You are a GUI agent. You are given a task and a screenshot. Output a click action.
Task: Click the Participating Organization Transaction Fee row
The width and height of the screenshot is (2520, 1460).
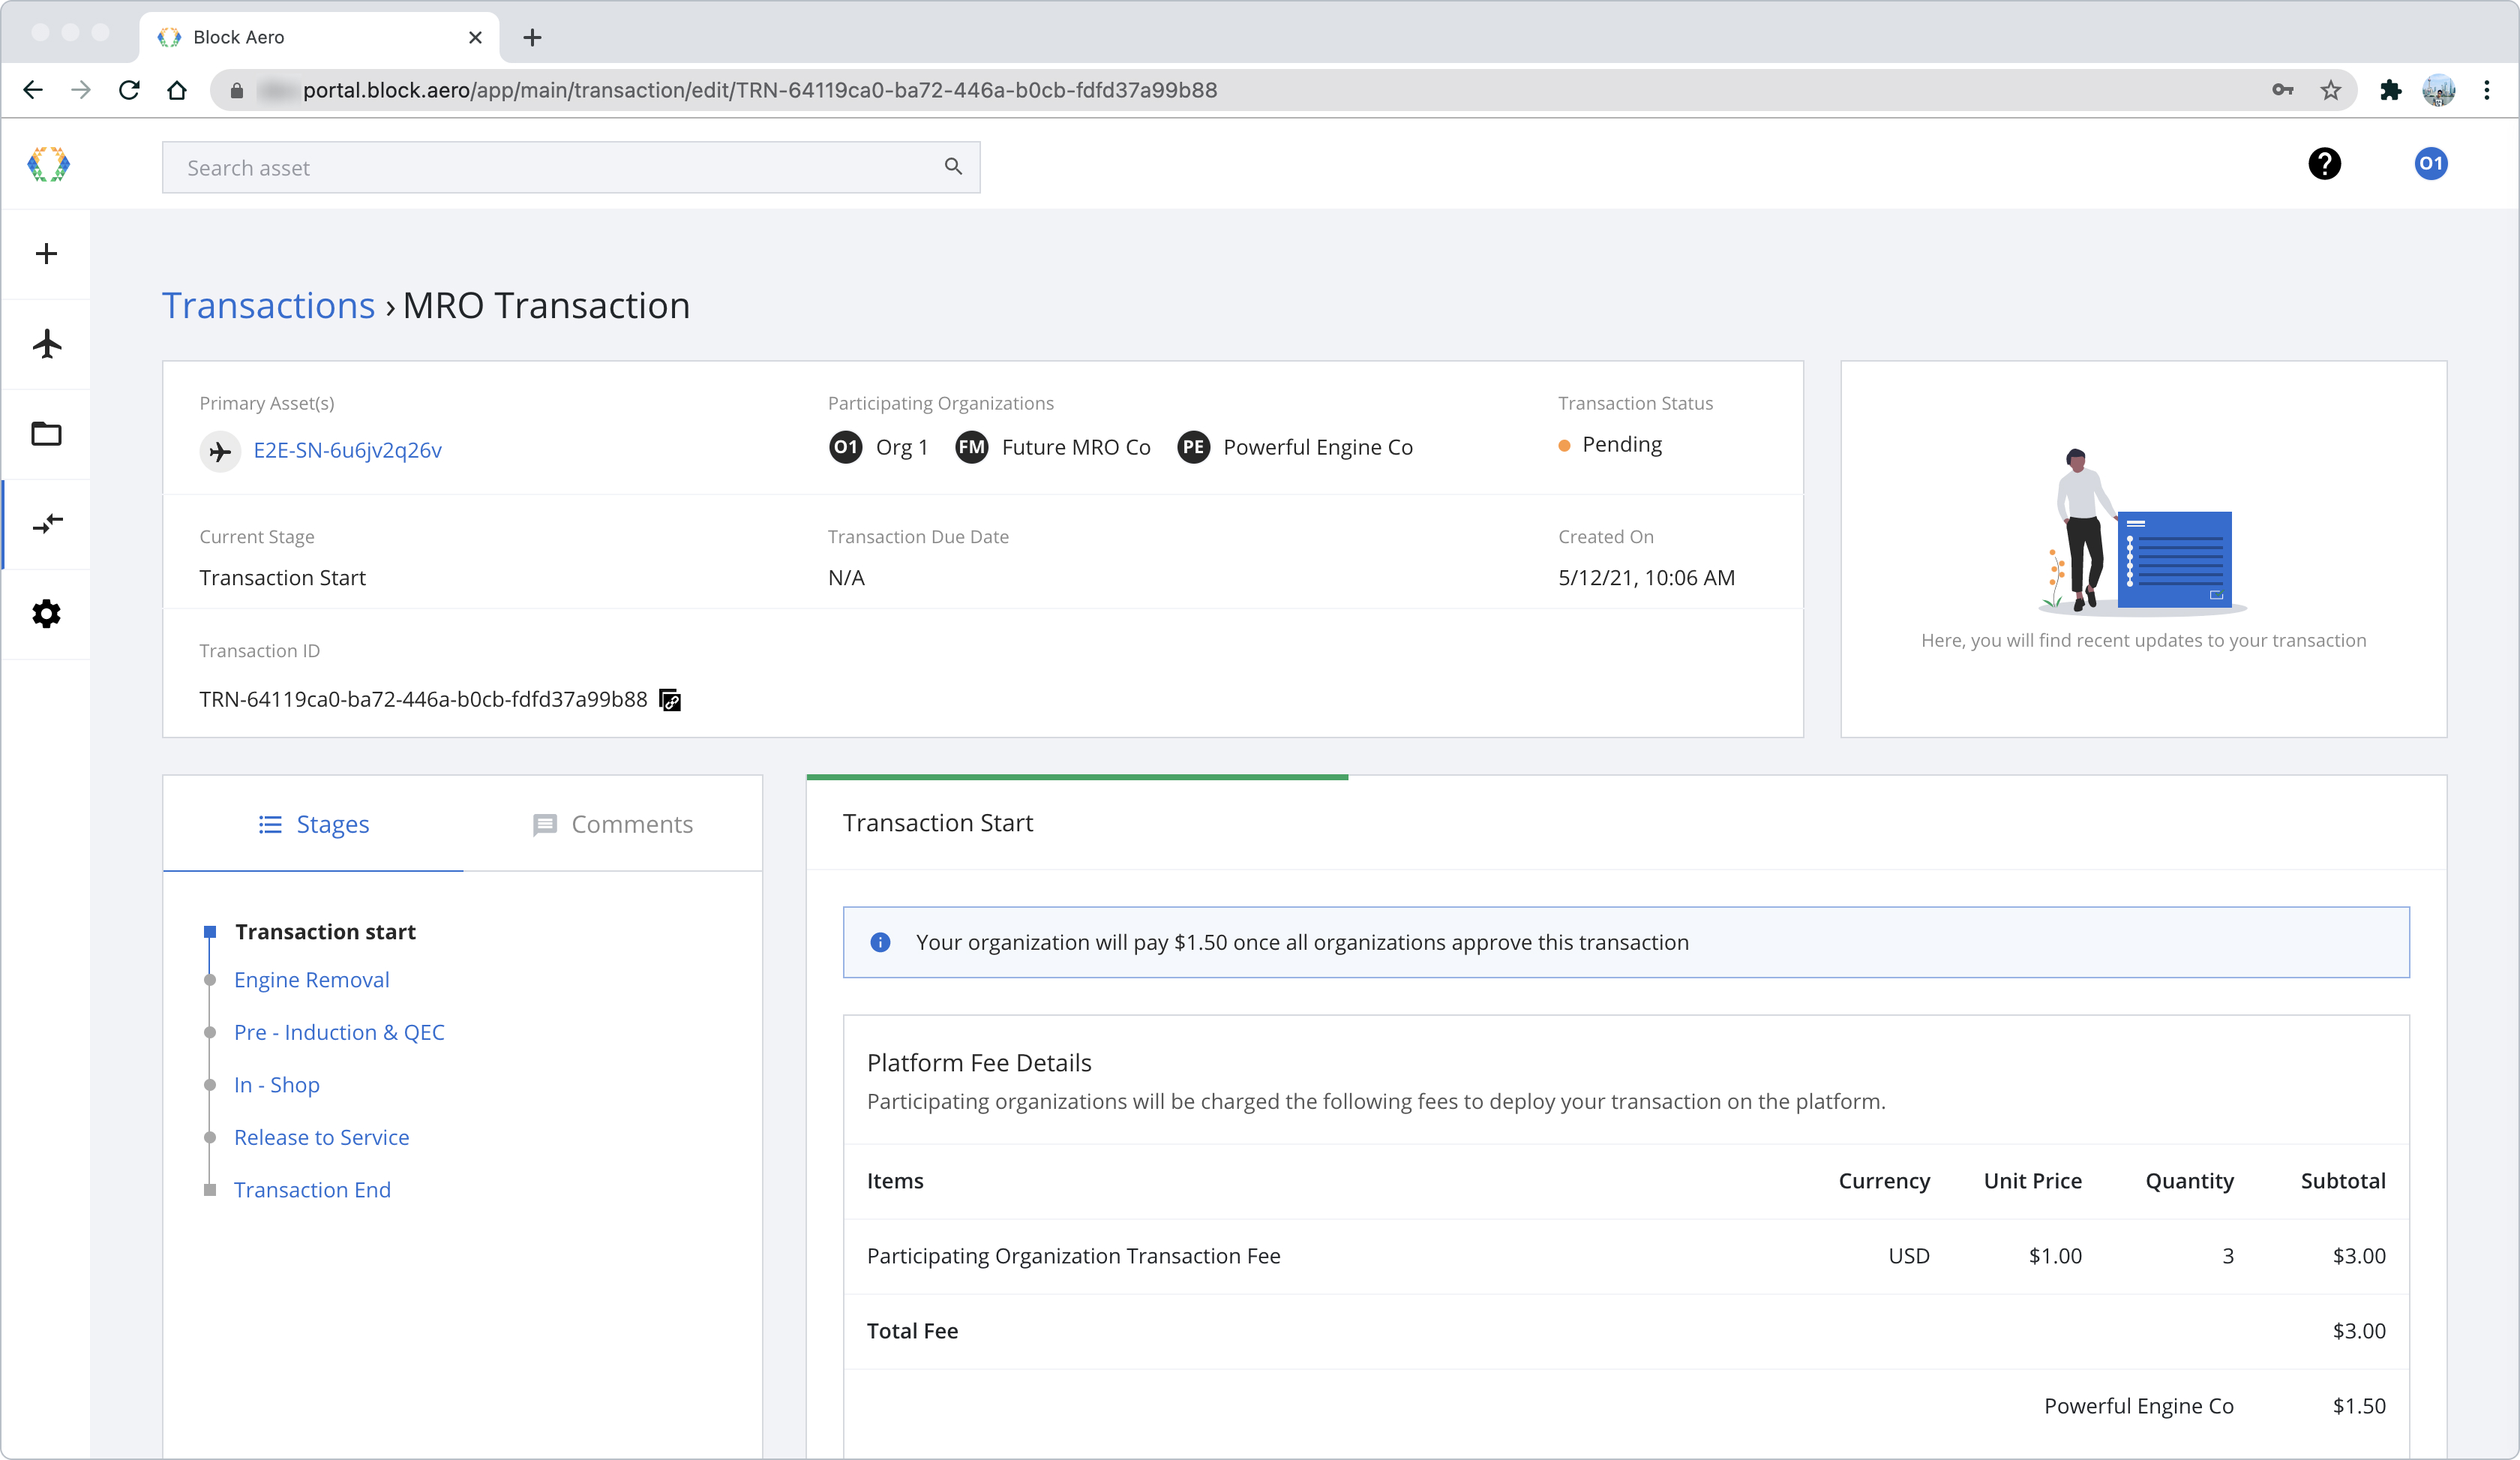1626,1256
